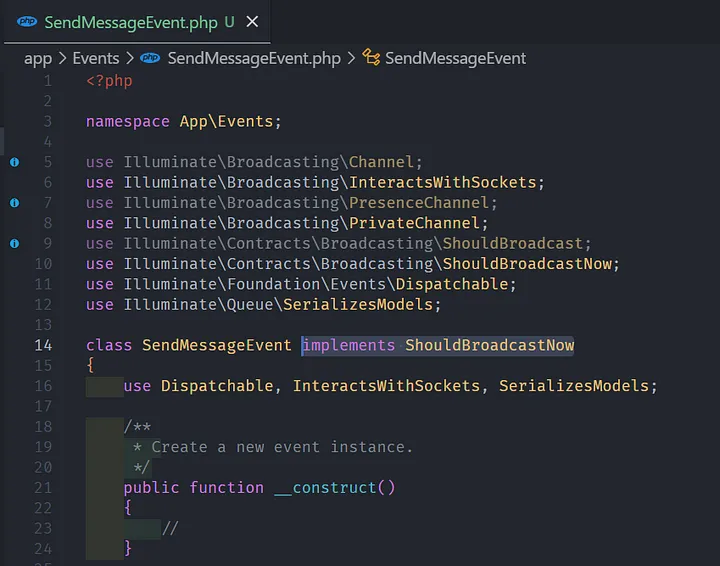The image size is (720, 566).
Task: Click the class symbol icon in breadcrumb
Action: coord(371,58)
